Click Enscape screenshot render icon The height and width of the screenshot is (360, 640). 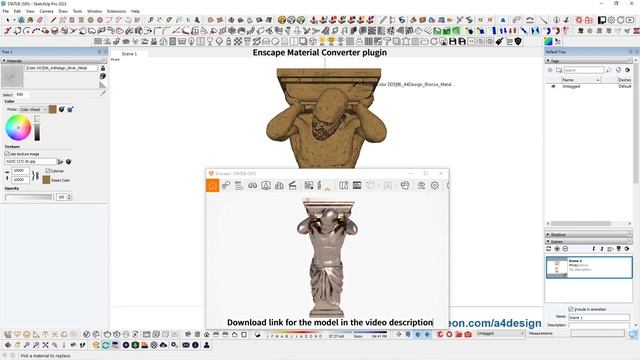pyautogui.click(x=309, y=185)
